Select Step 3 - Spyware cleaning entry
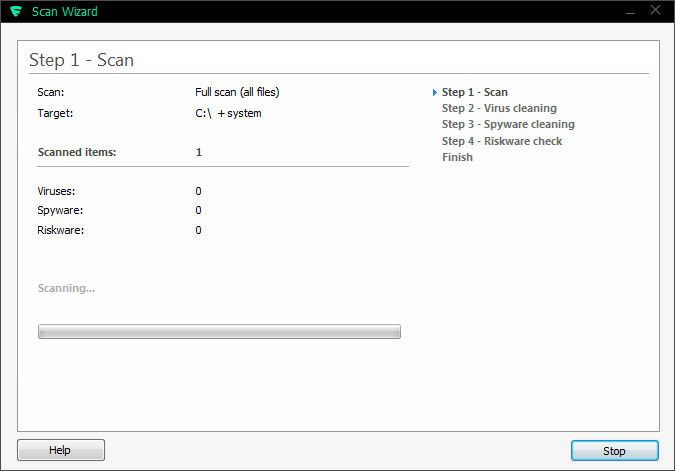The image size is (675, 471). click(508, 124)
